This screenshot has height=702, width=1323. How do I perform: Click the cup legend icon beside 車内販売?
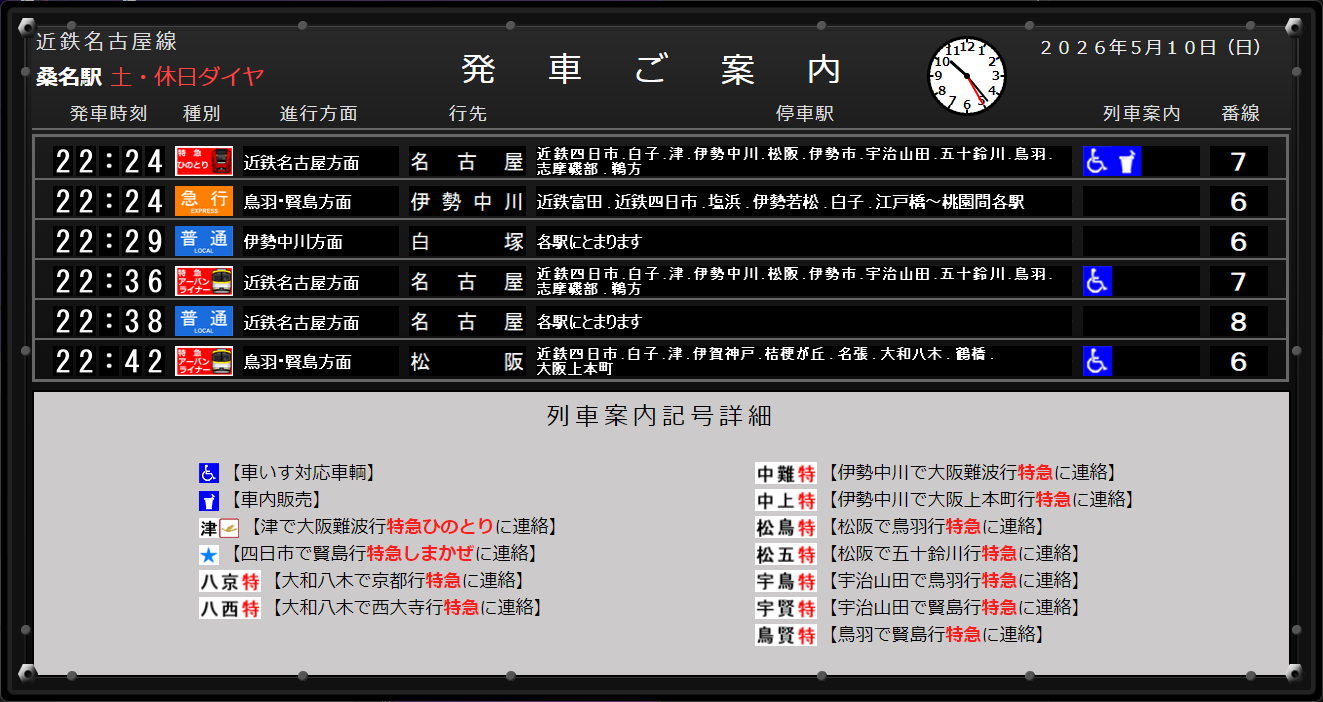tap(209, 500)
